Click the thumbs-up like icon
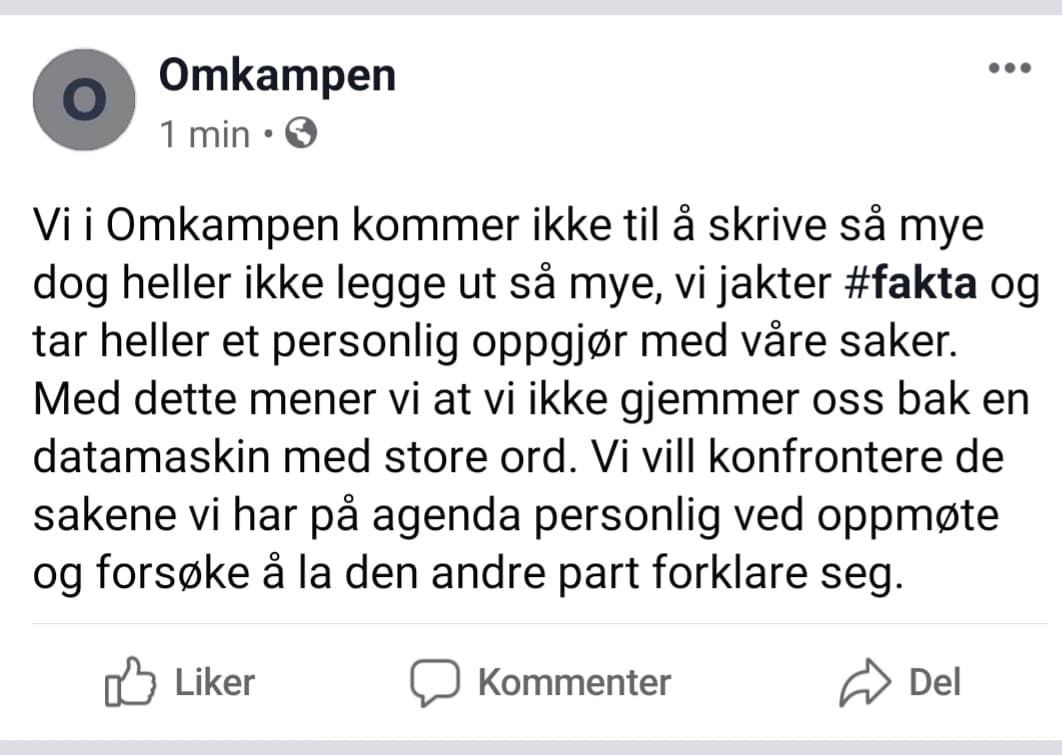 pyautogui.click(x=130, y=682)
